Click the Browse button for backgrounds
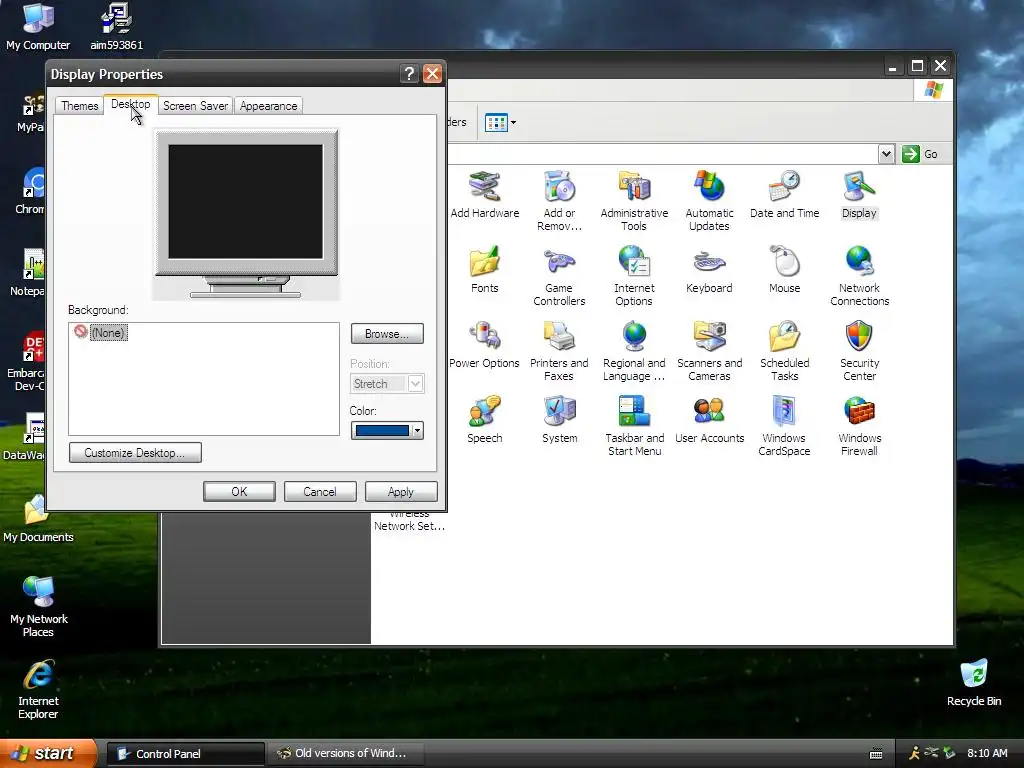The height and width of the screenshot is (768, 1024). point(387,334)
